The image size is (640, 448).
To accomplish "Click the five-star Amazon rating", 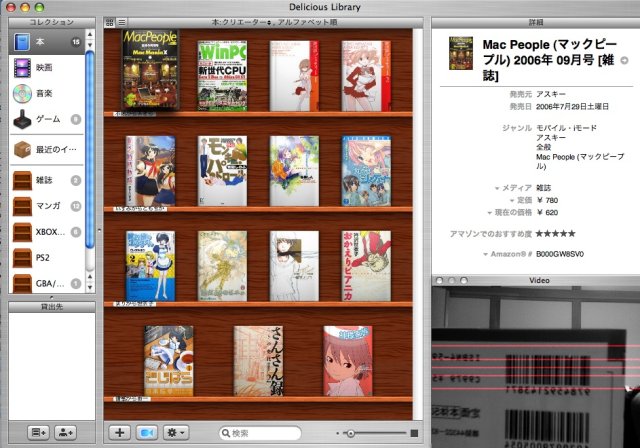I will pyautogui.click(x=556, y=234).
